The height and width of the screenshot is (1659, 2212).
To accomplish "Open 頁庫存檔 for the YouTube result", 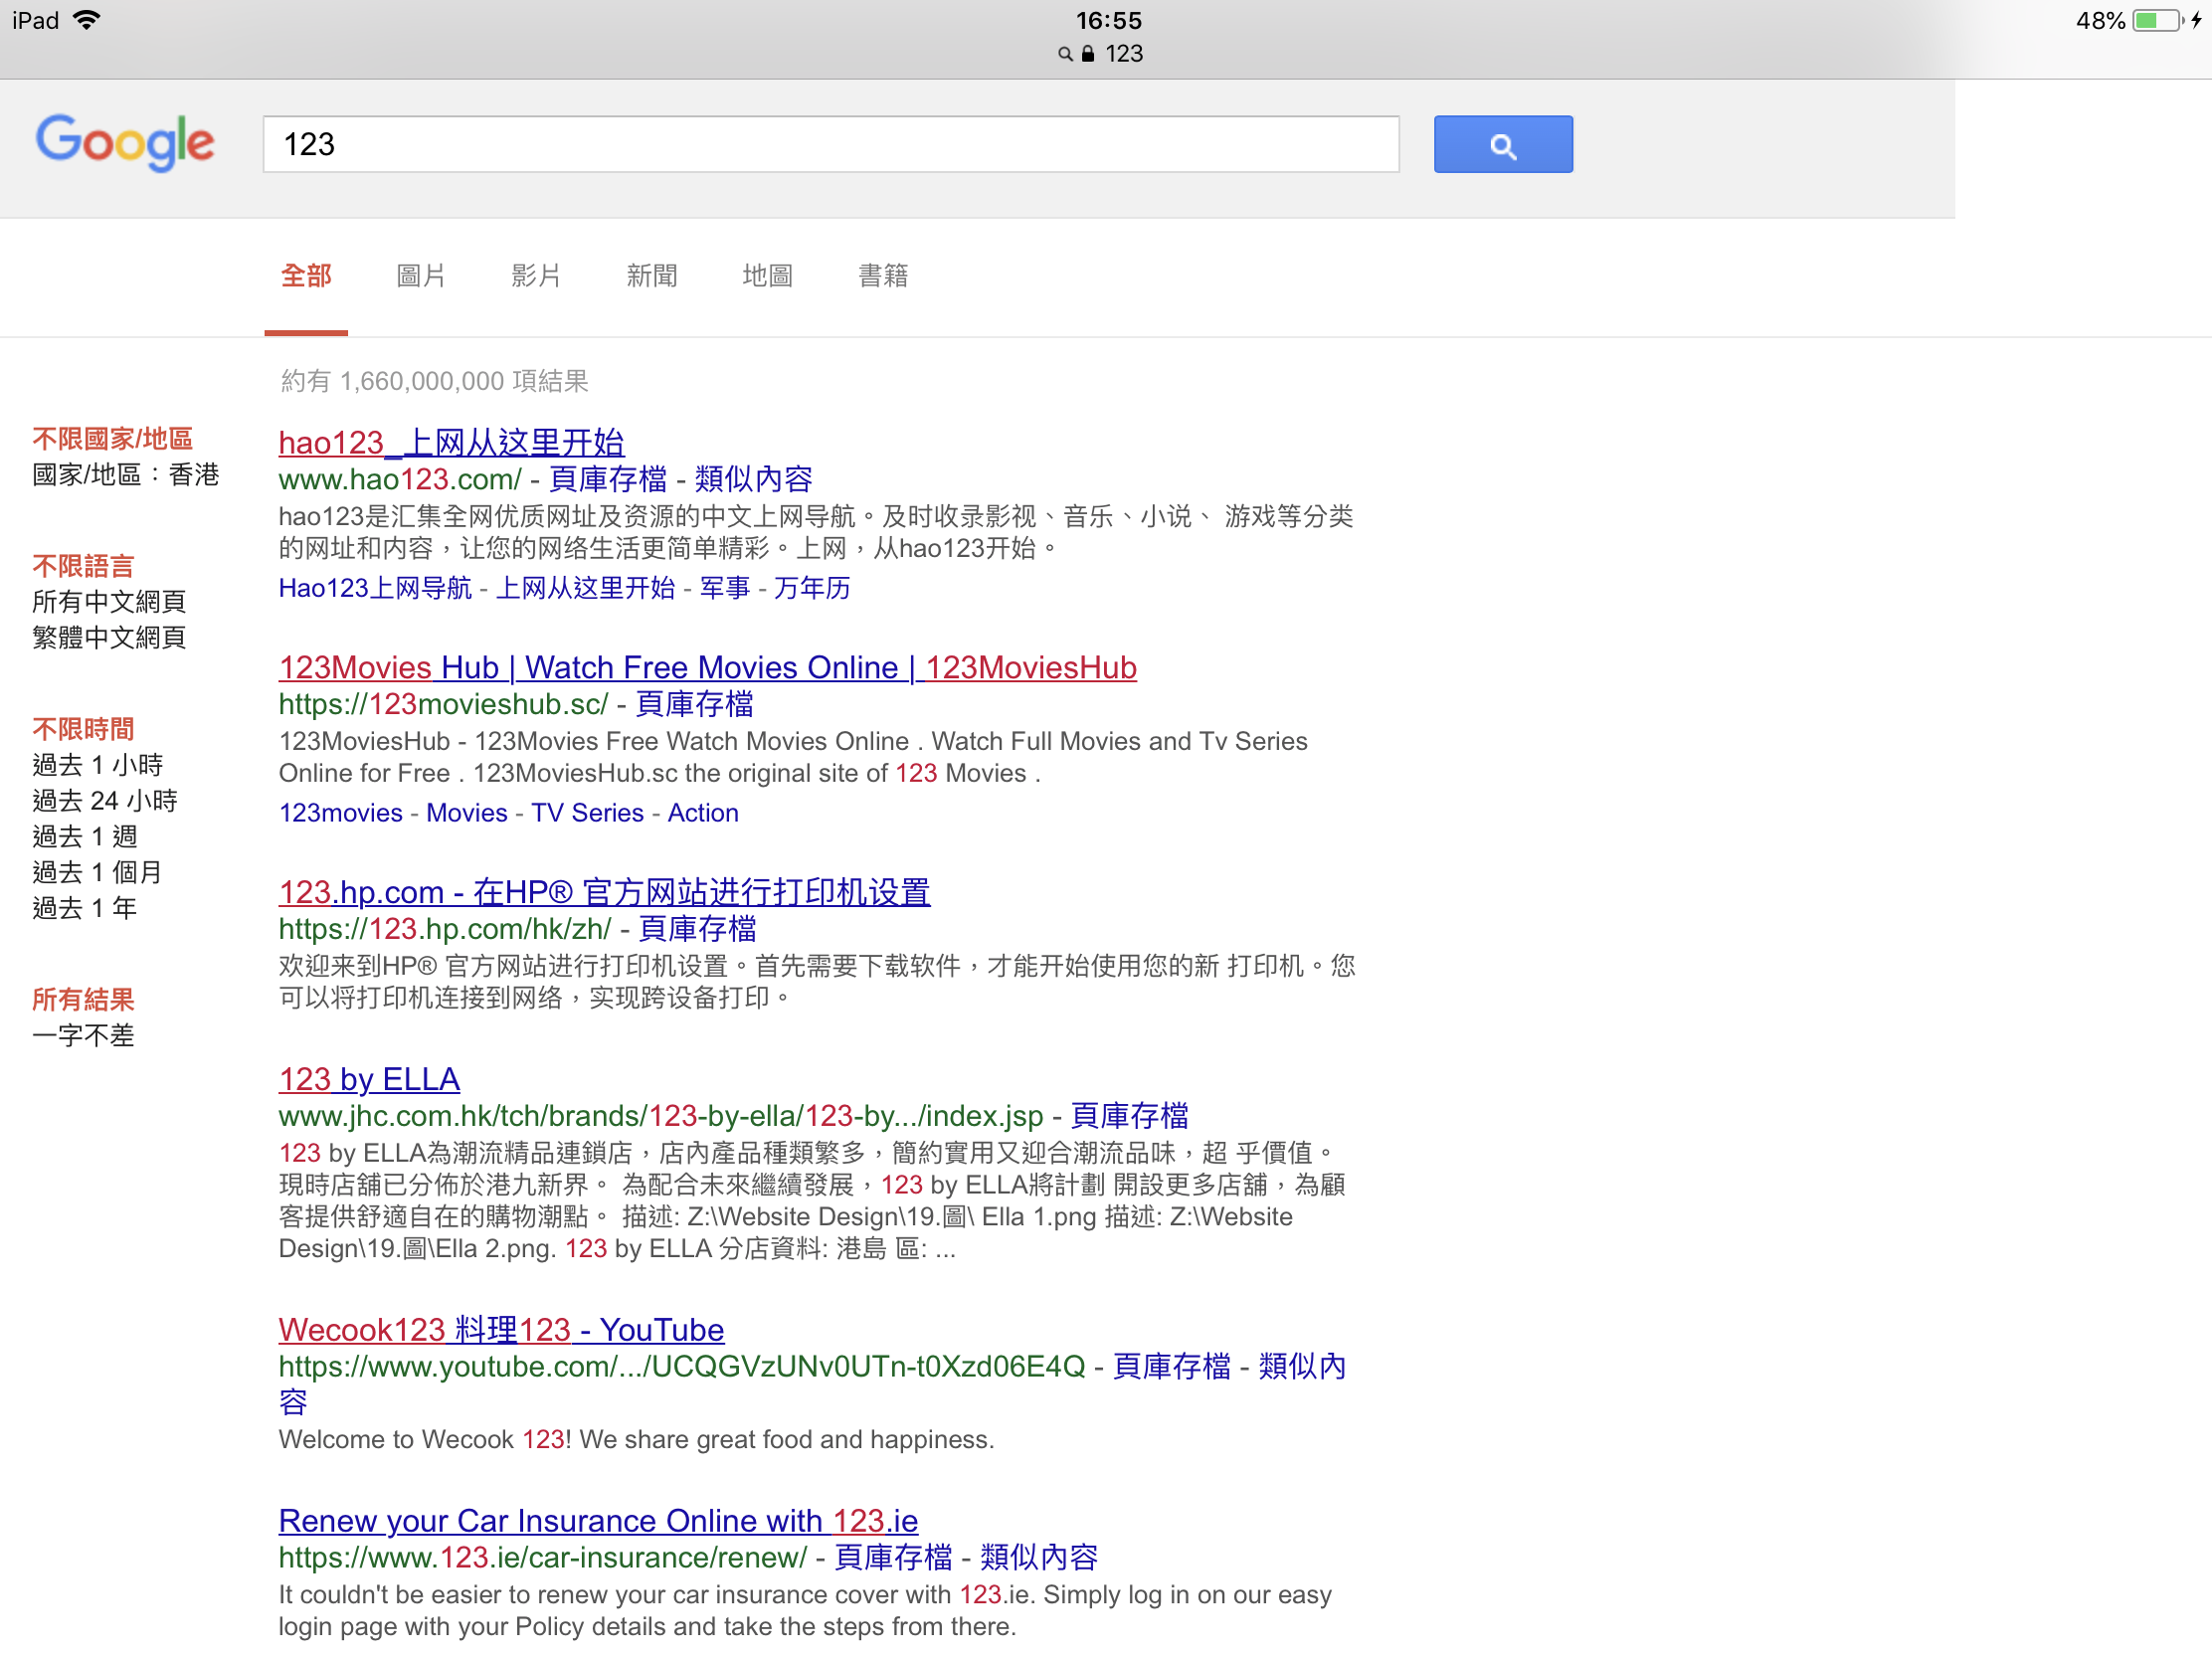I will (1172, 1368).
